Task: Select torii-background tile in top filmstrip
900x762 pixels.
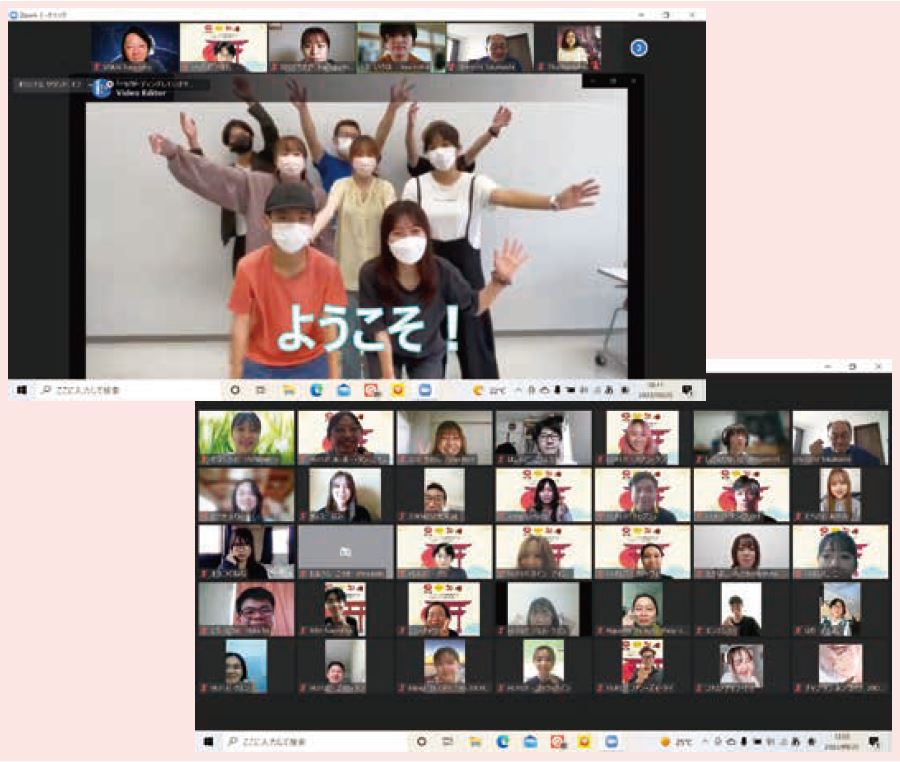Action: click(x=224, y=48)
